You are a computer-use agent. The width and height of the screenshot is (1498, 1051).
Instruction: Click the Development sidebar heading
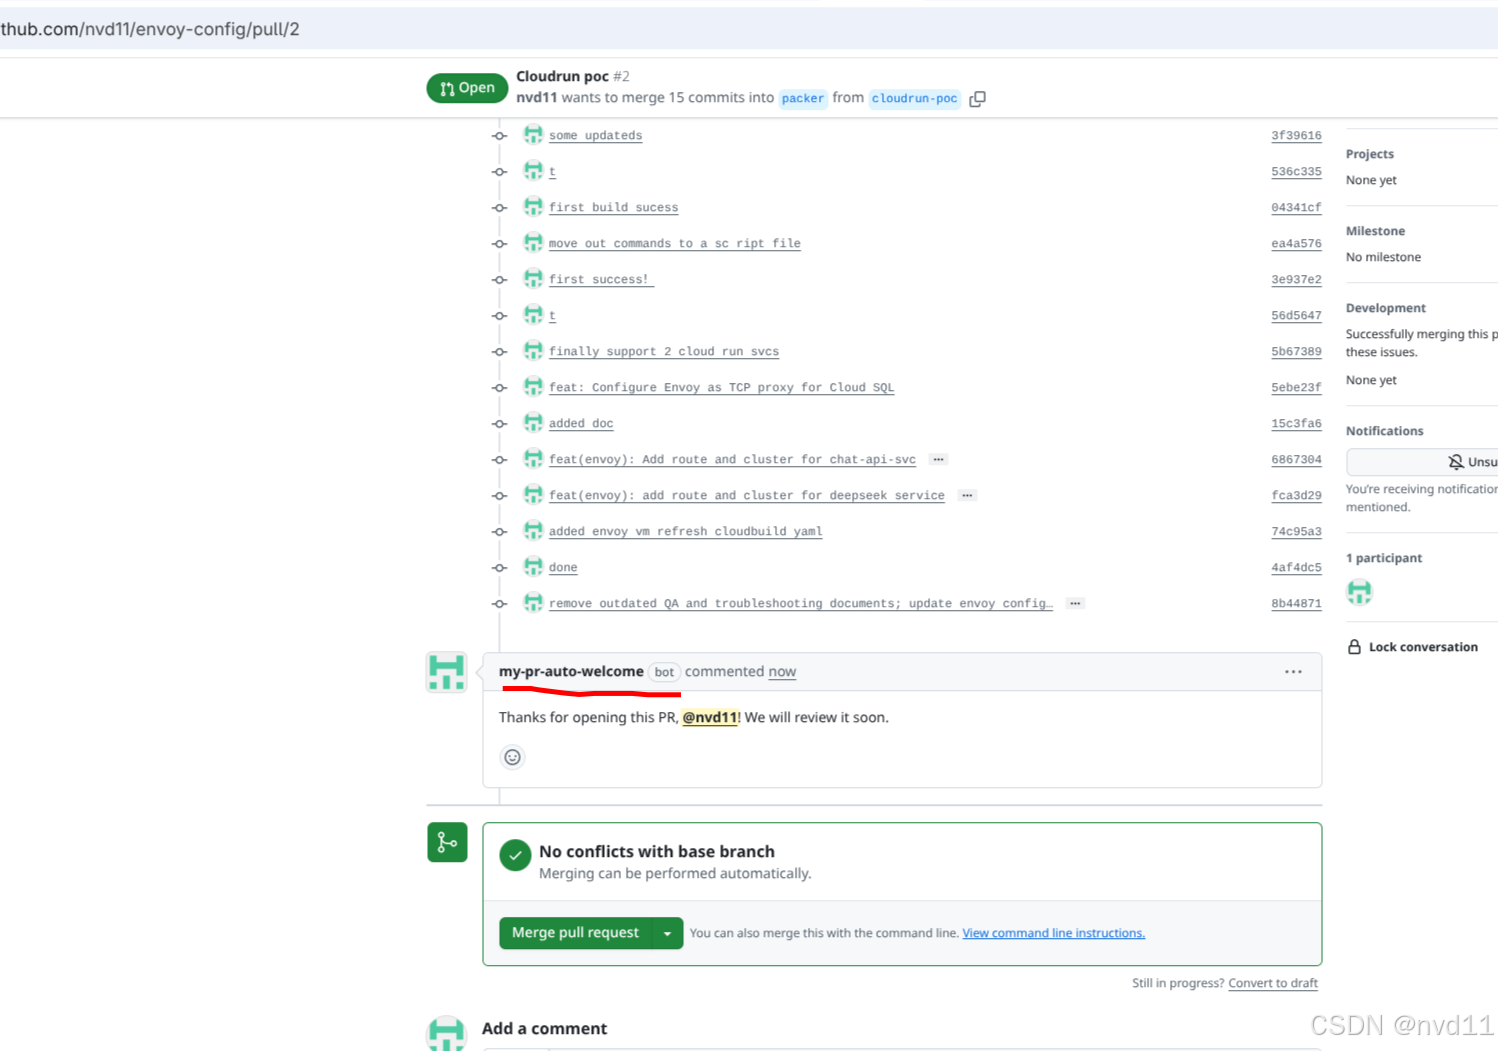click(1386, 308)
